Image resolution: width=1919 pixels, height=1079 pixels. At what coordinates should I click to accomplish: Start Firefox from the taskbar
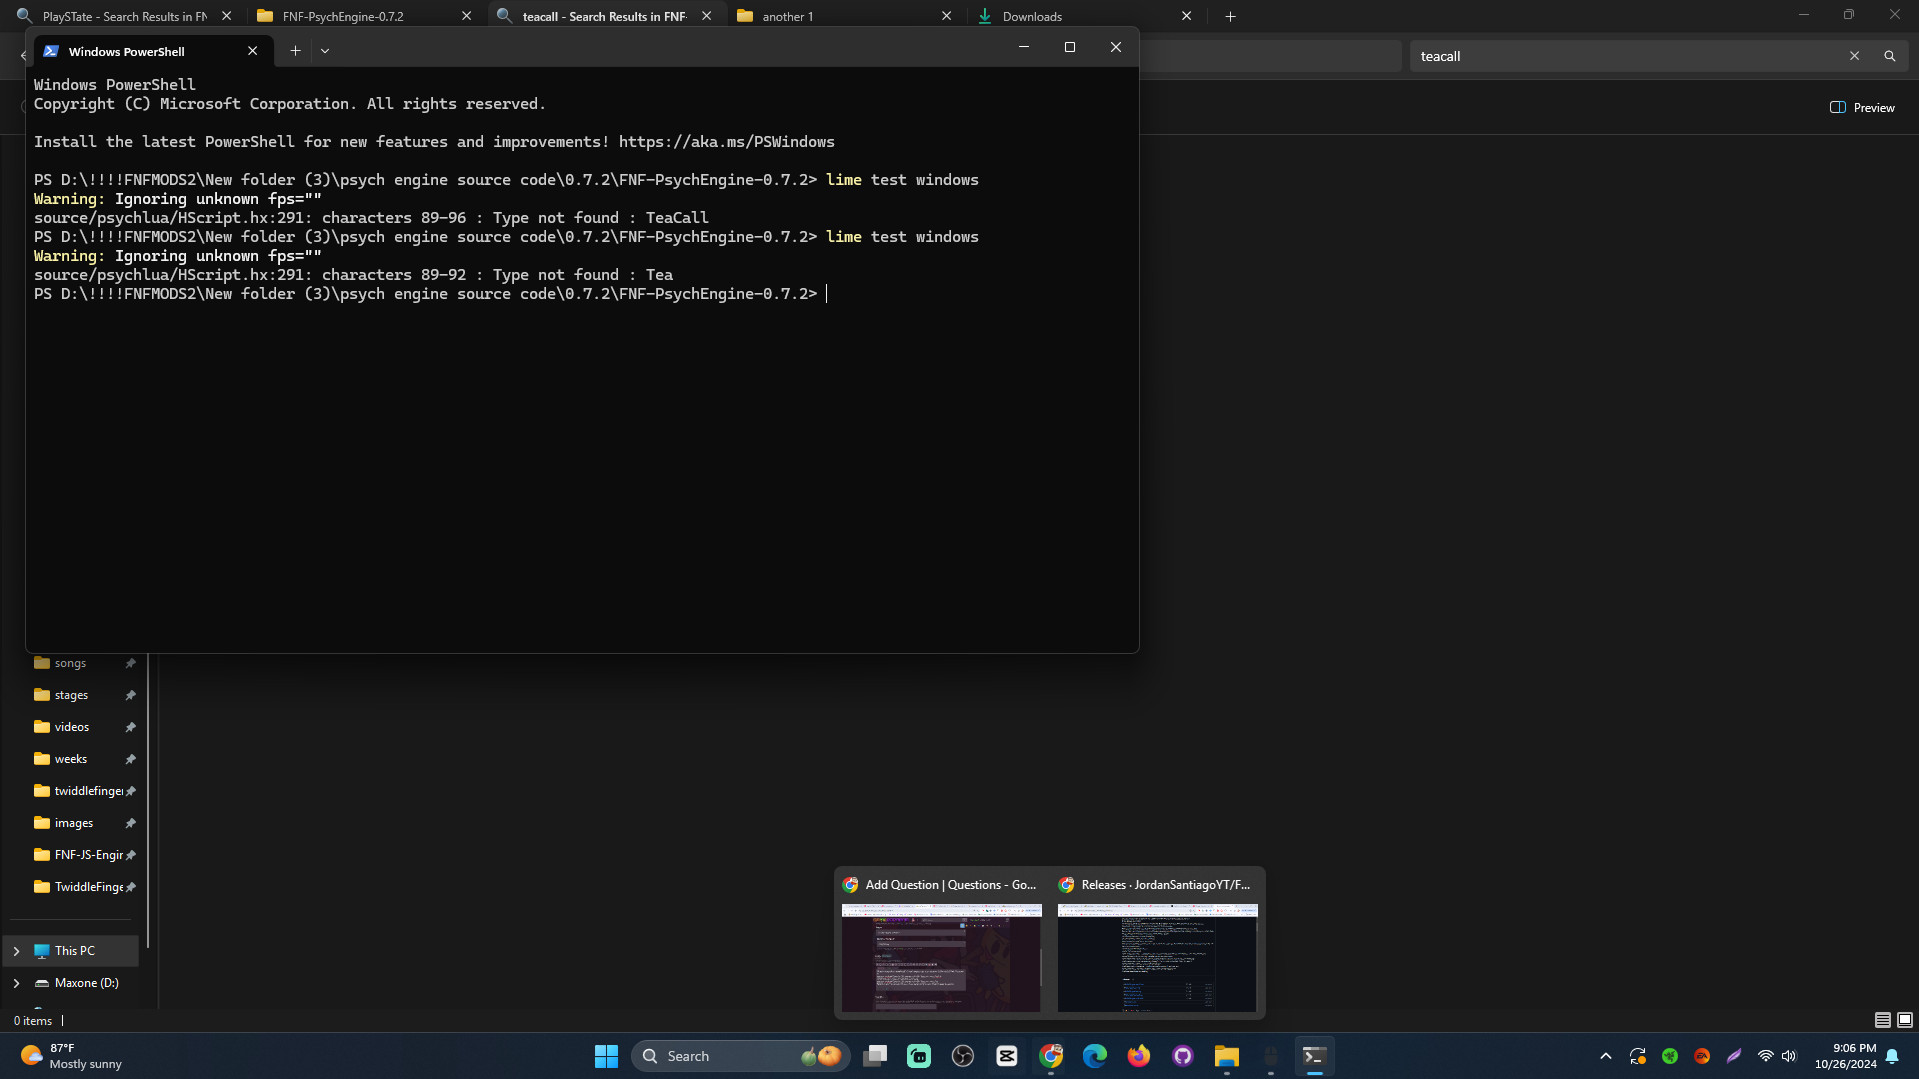pos(1138,1055)
